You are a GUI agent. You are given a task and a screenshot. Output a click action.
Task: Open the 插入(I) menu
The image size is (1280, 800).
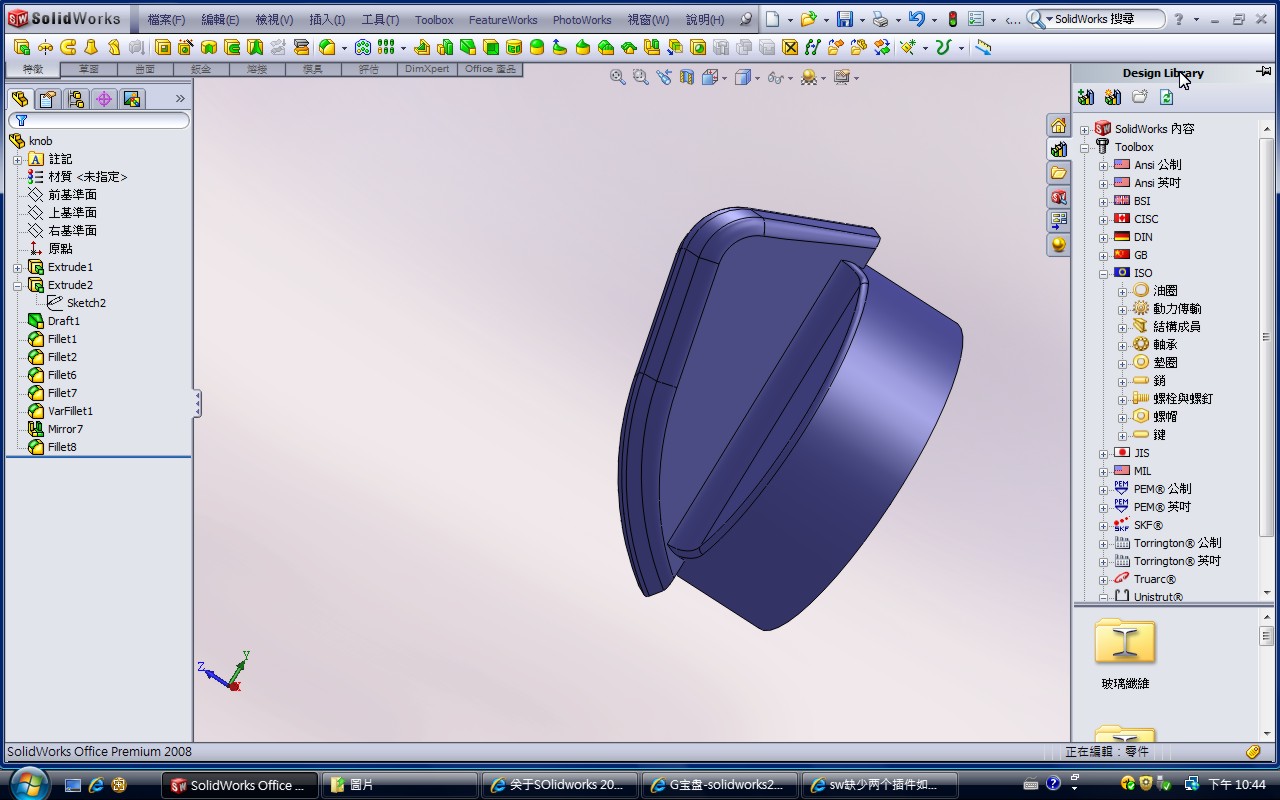click(327, 20)
